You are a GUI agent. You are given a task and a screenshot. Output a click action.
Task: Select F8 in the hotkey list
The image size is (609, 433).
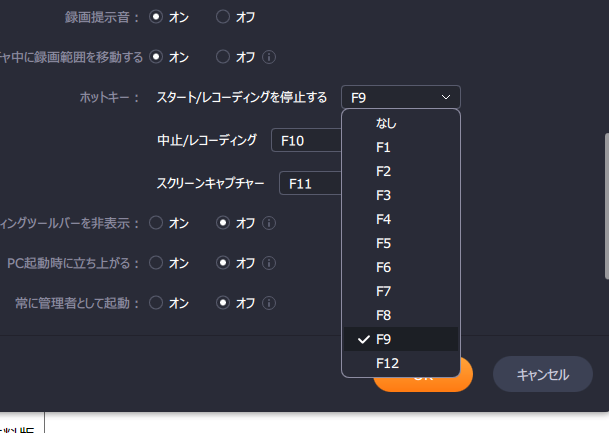(401, 315)
